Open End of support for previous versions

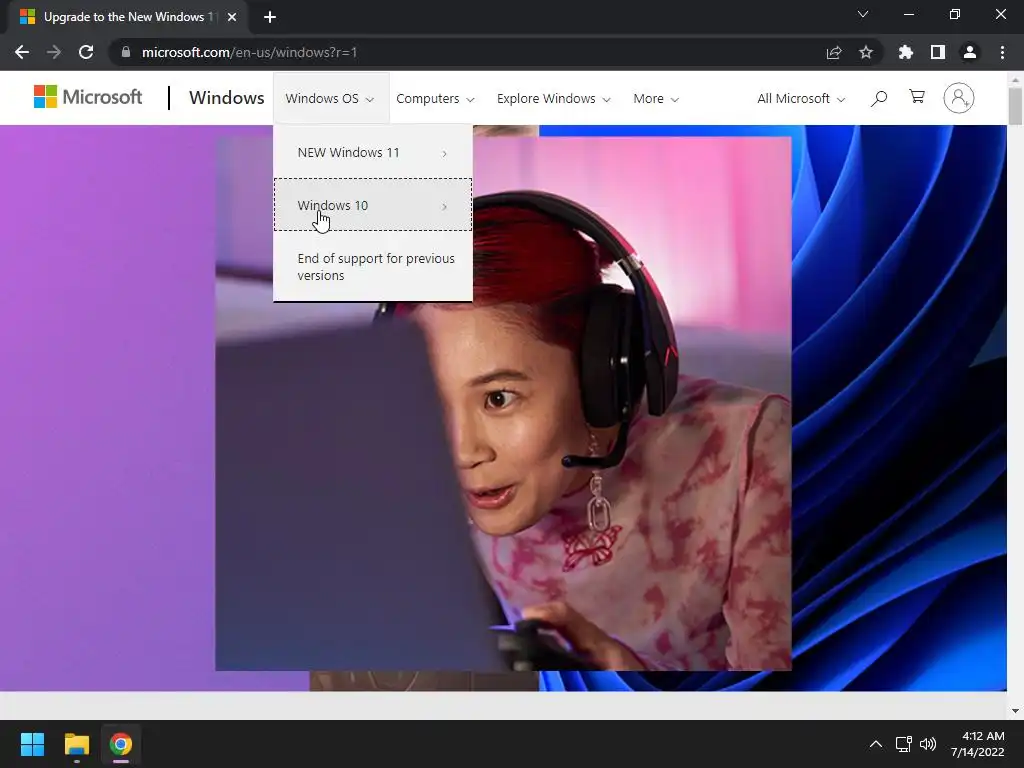pyautogui.click(x=373, y=266)
